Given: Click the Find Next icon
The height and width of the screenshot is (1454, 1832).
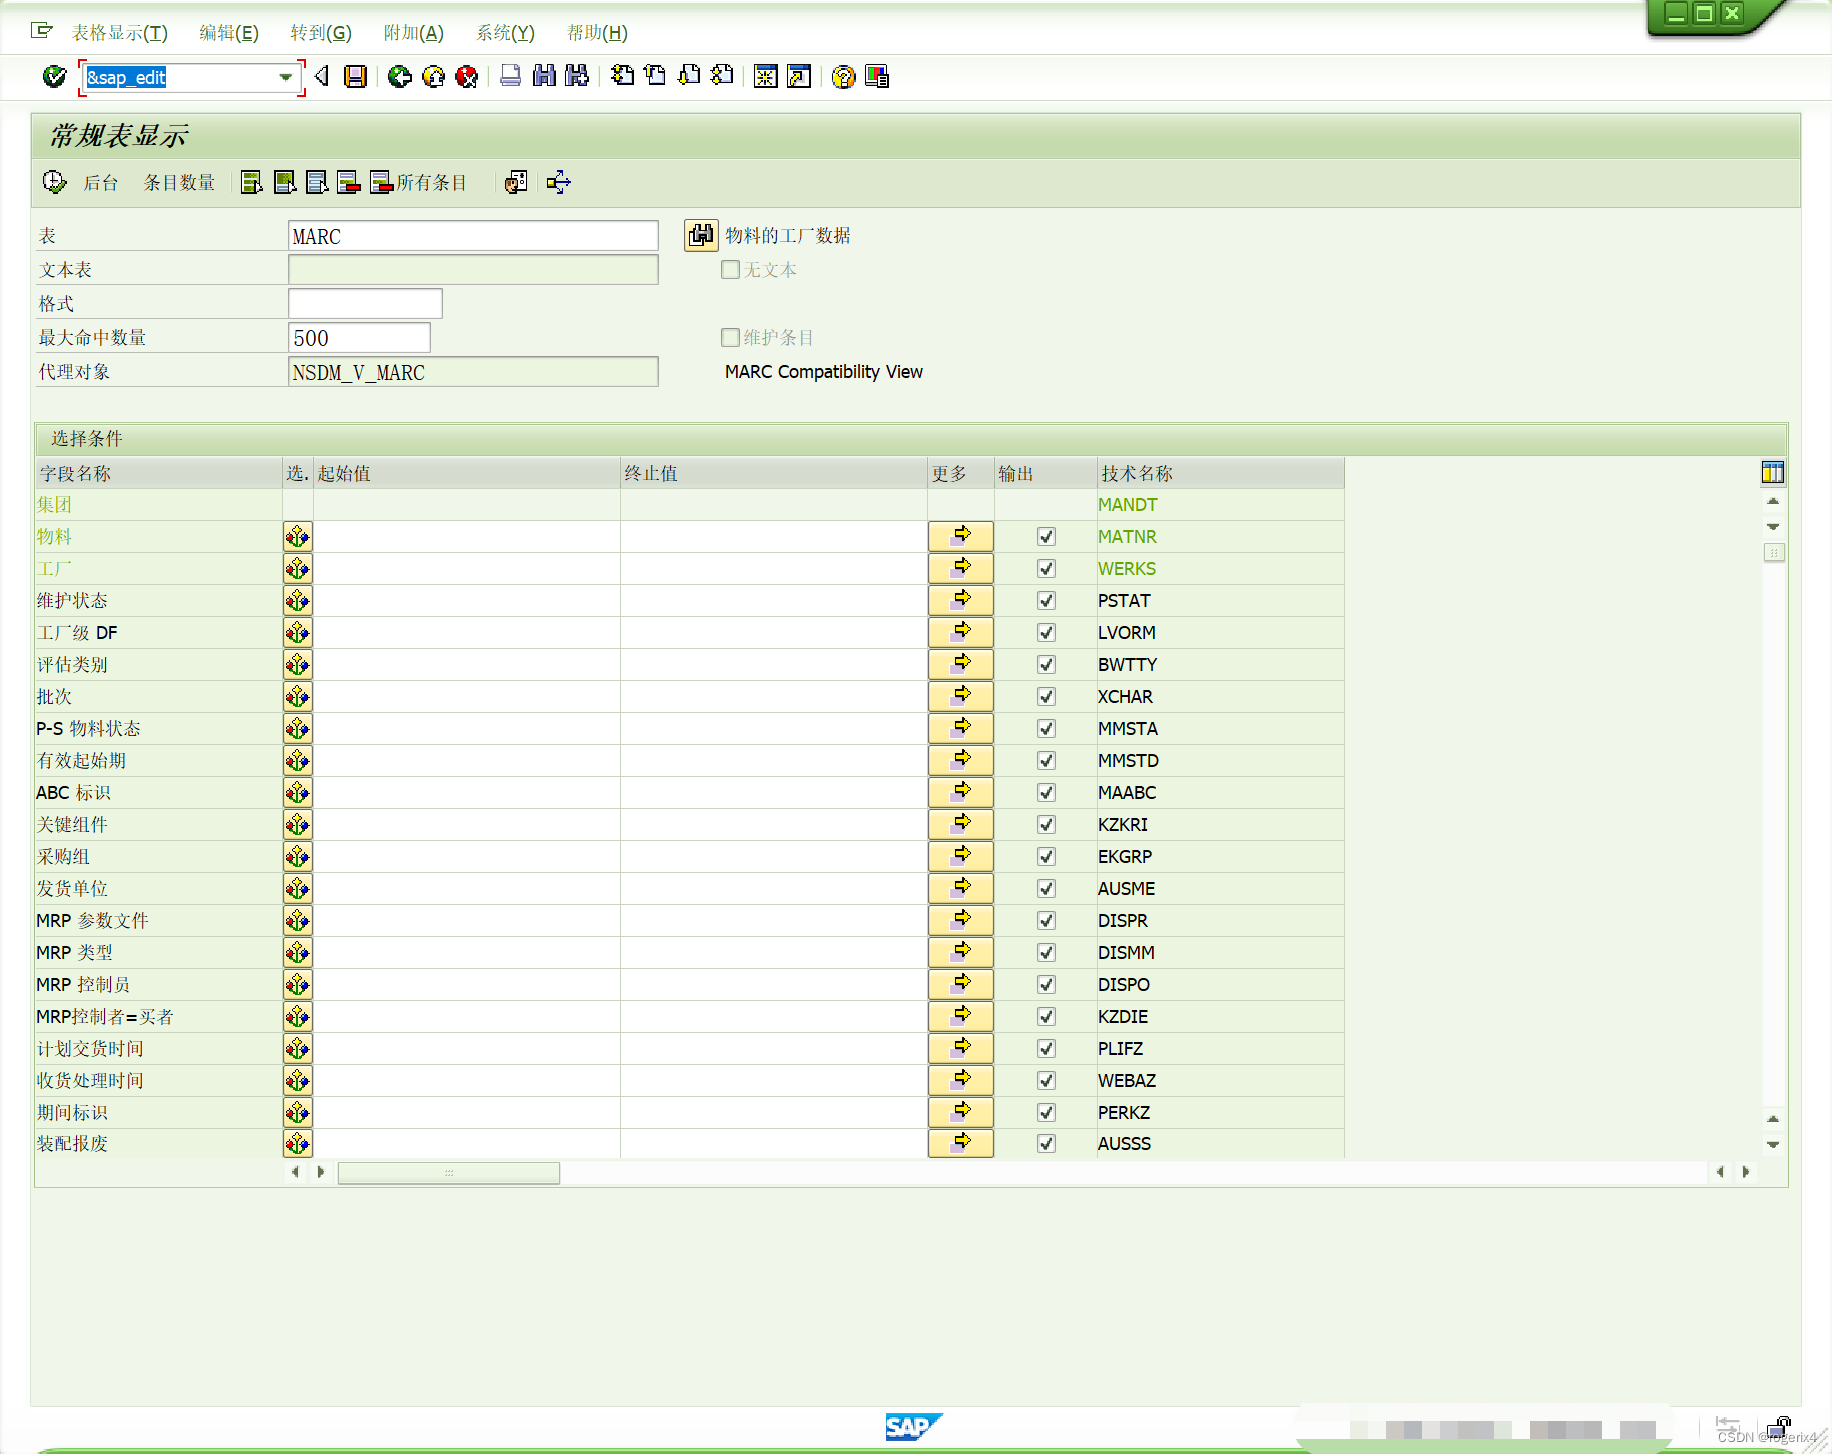Looking at the screenshot, I should [x=577, y=77].
